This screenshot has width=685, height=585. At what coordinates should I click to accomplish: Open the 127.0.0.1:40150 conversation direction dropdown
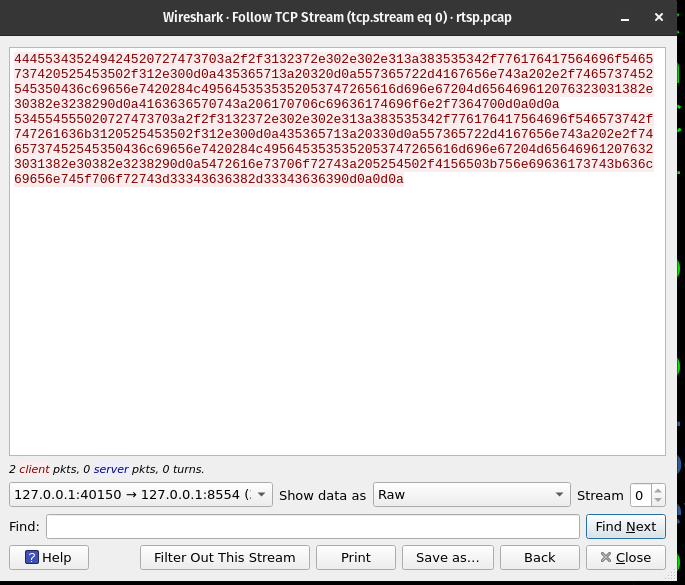140,495
